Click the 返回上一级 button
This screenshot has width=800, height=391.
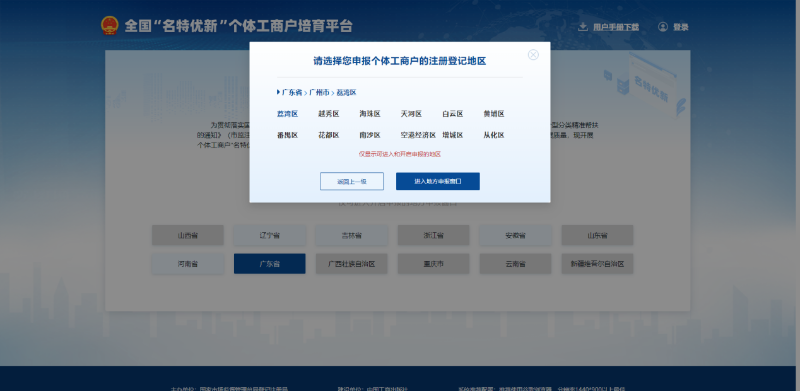tap(352, 181)
